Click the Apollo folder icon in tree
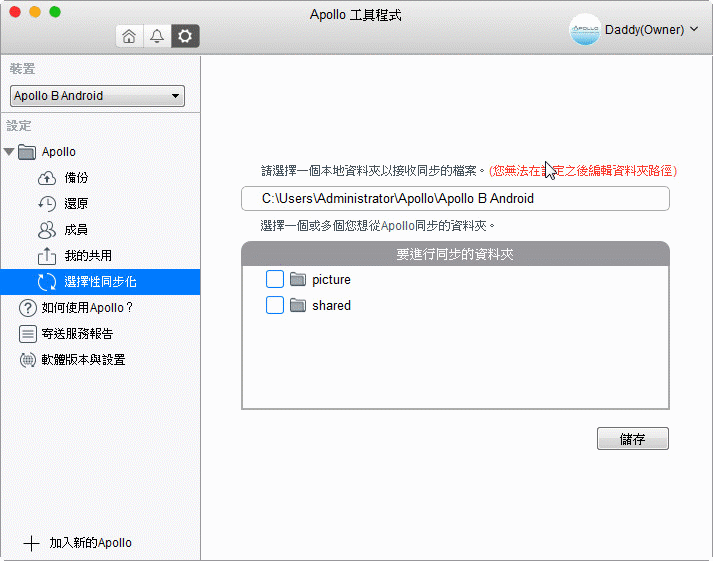 pyautogui.click(x=27, y=152)
